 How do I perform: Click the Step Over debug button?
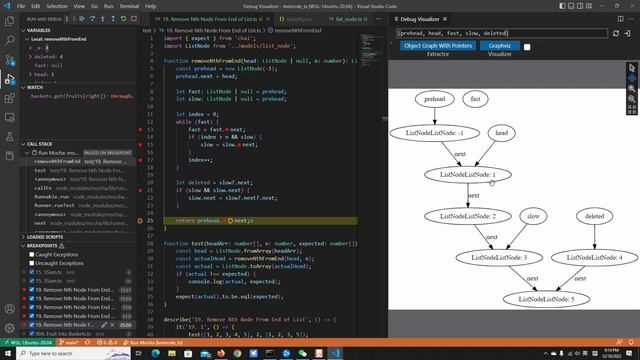point(92,19)
